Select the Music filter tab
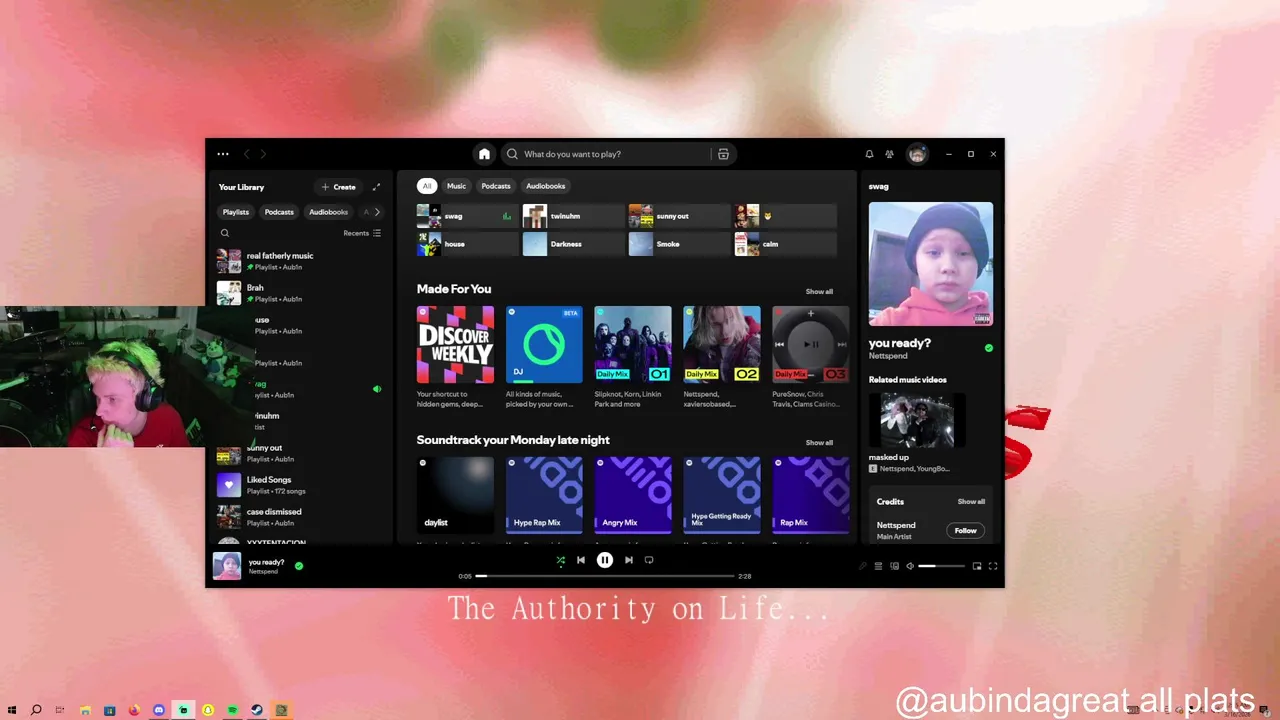Screen dimensions: 1280x720 [x=456, y=186]
